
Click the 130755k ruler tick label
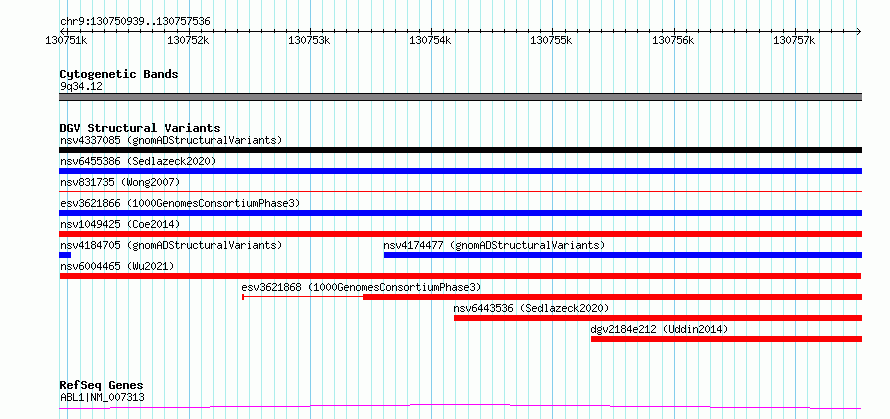point(552,40)
